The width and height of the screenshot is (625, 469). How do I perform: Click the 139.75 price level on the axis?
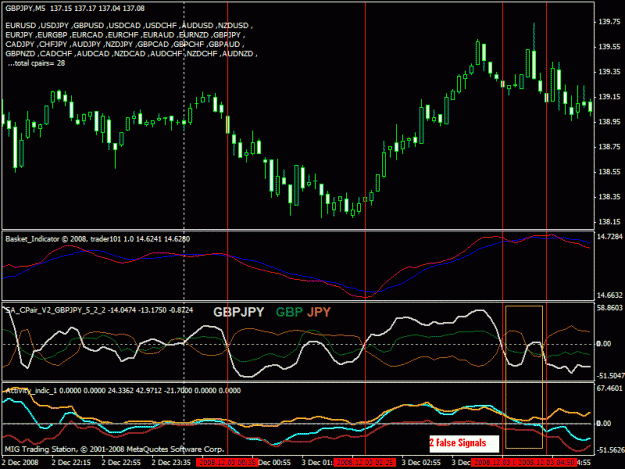pyautogui.click(x=609, y=22)
